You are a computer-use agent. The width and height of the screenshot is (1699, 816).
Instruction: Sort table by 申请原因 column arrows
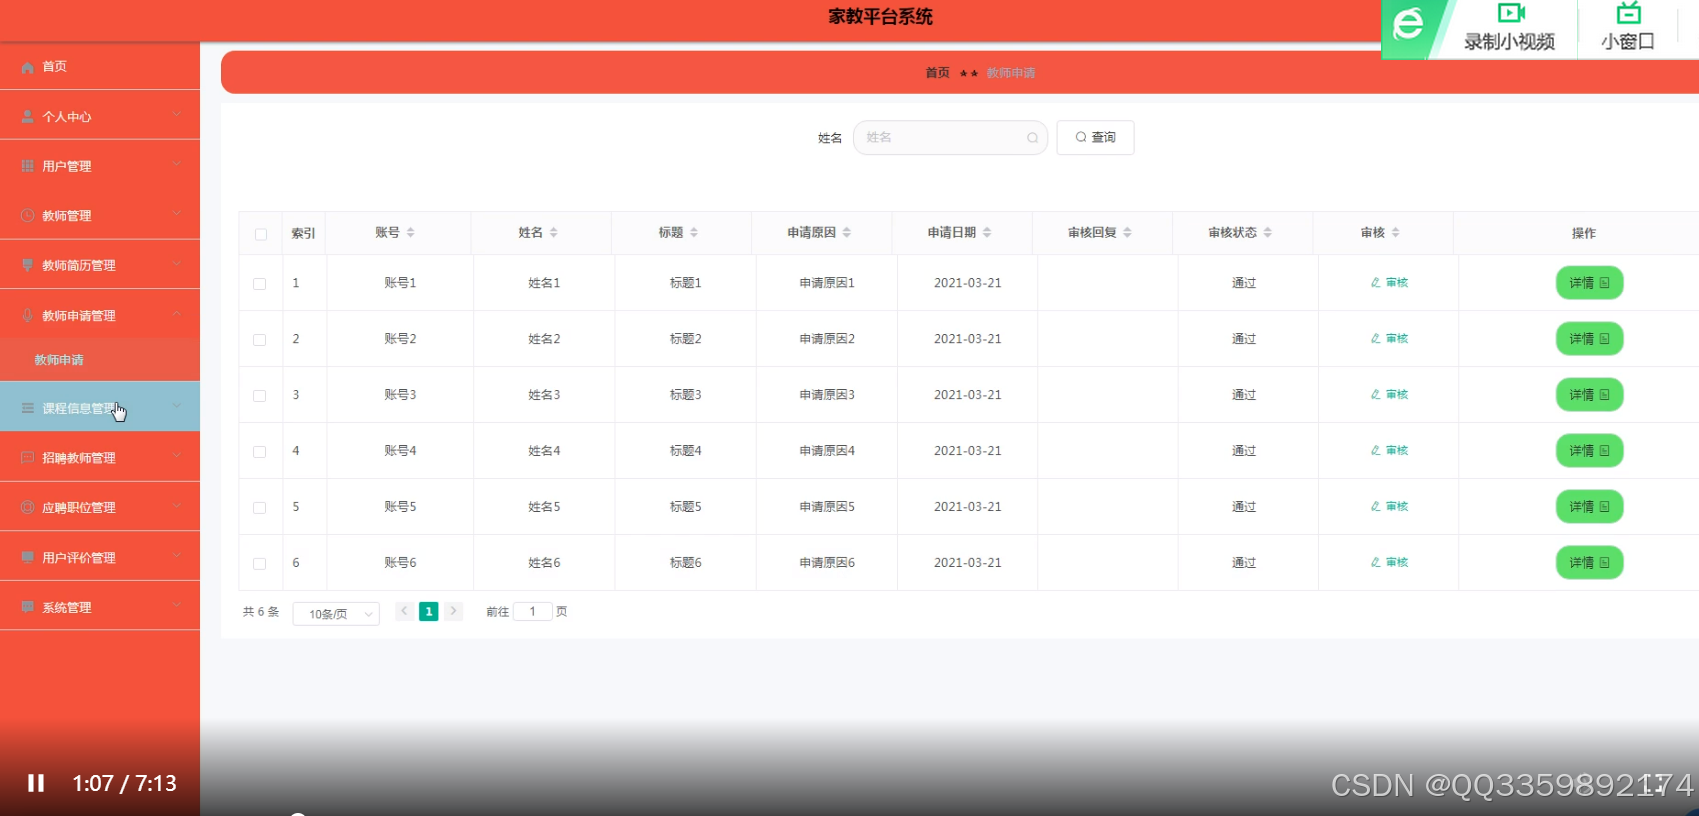coord(846,233)
